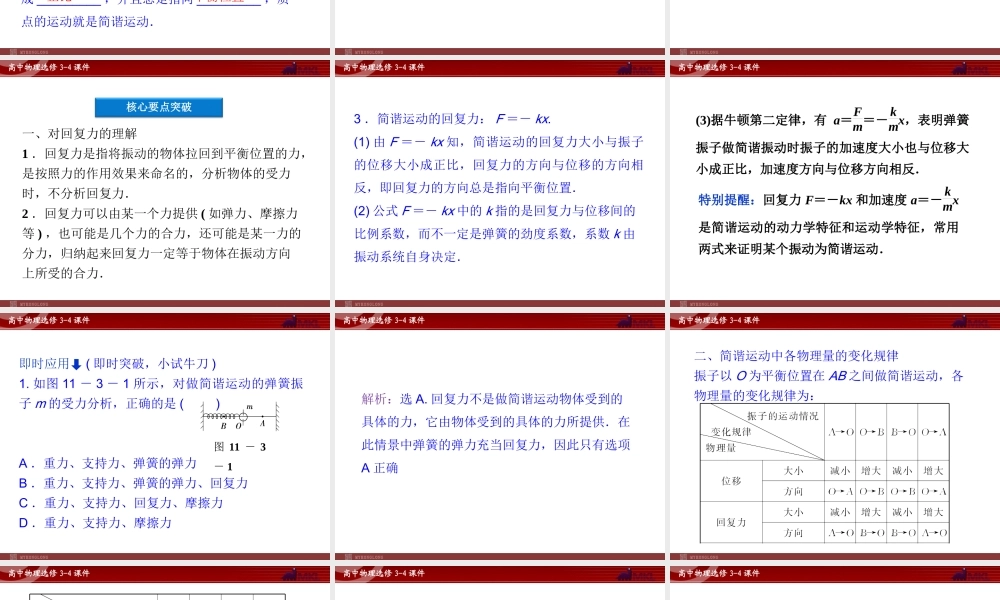Click the 核心要点突破 header banner
1000x600 pixels.
(158, 107)
